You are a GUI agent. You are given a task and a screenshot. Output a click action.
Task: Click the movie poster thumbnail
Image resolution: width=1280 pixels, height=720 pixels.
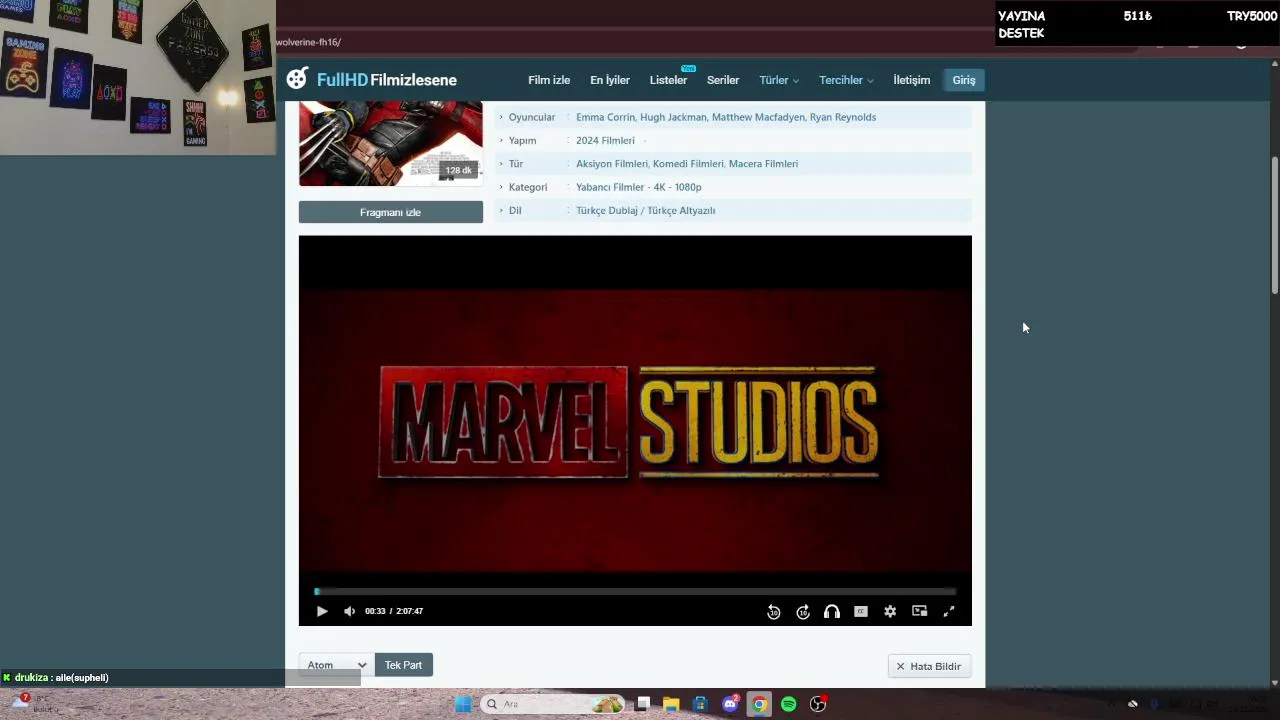tap(390, 143)
